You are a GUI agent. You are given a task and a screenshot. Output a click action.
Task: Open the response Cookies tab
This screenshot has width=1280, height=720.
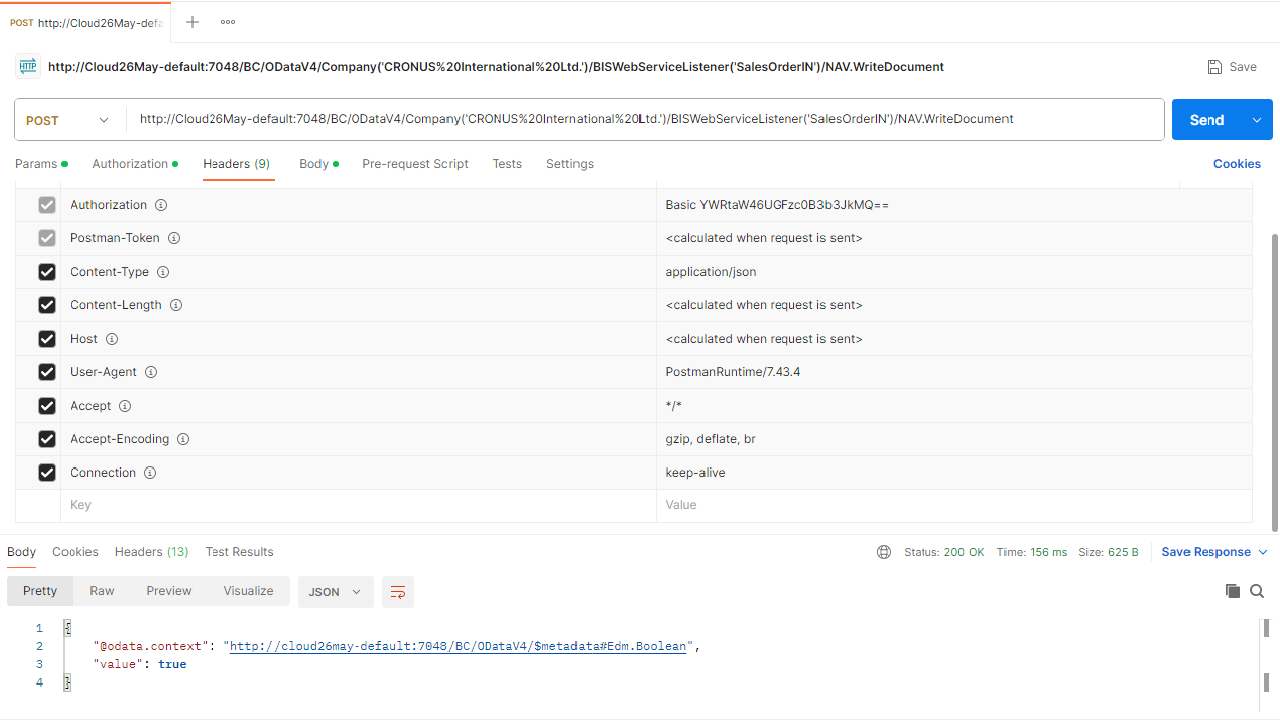[x=75, y=552]
